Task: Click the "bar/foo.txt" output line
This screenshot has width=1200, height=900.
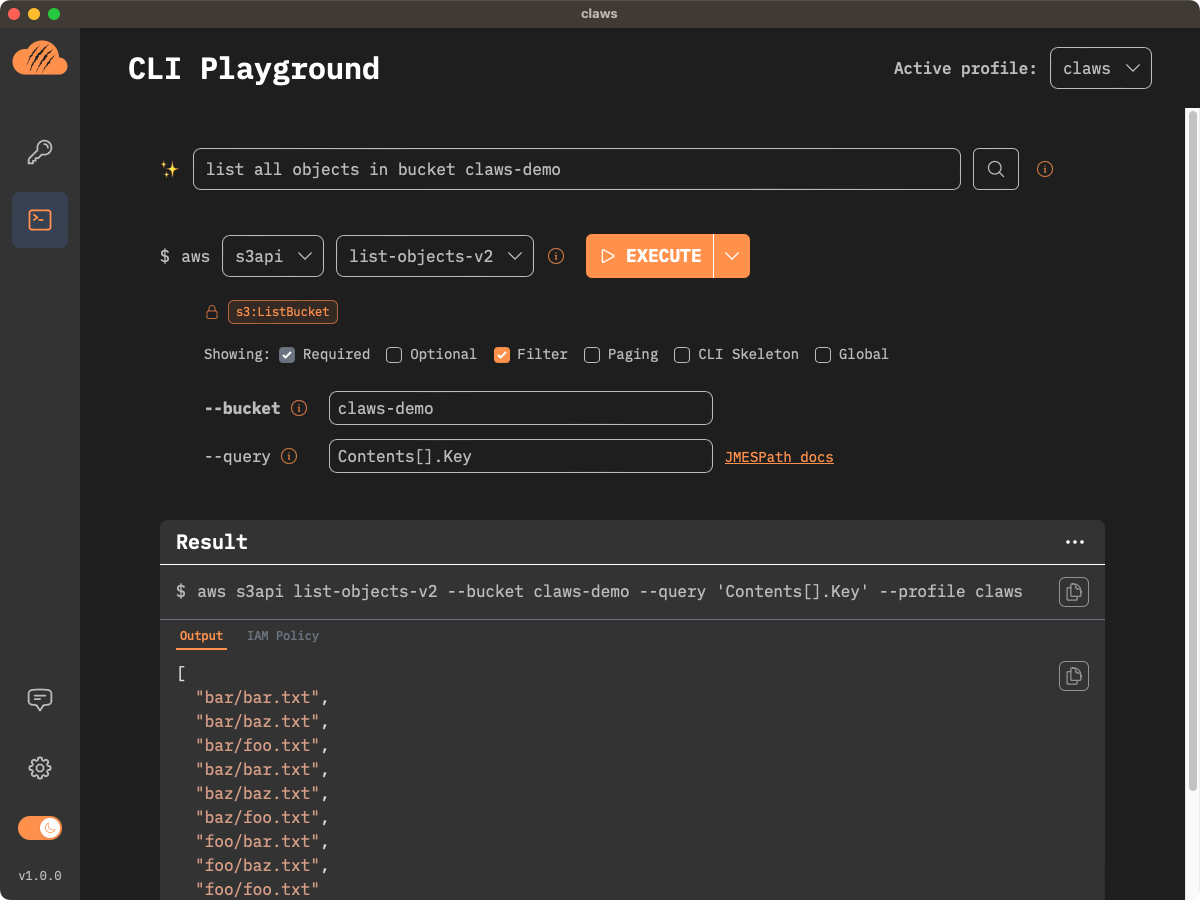Action: coord(262,745)
